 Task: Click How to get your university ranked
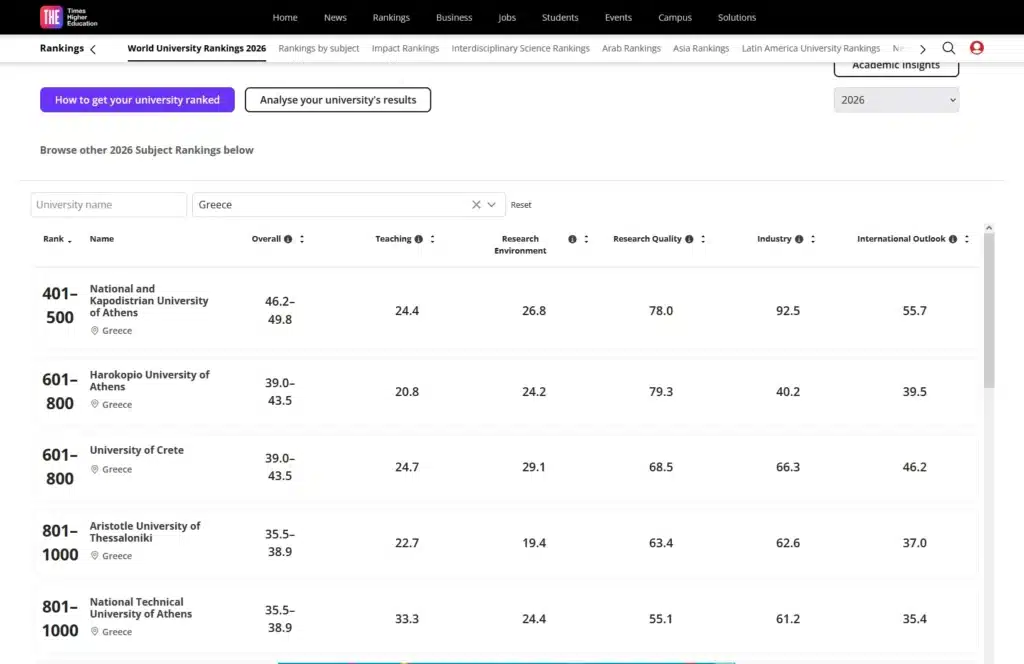(137, 100)
